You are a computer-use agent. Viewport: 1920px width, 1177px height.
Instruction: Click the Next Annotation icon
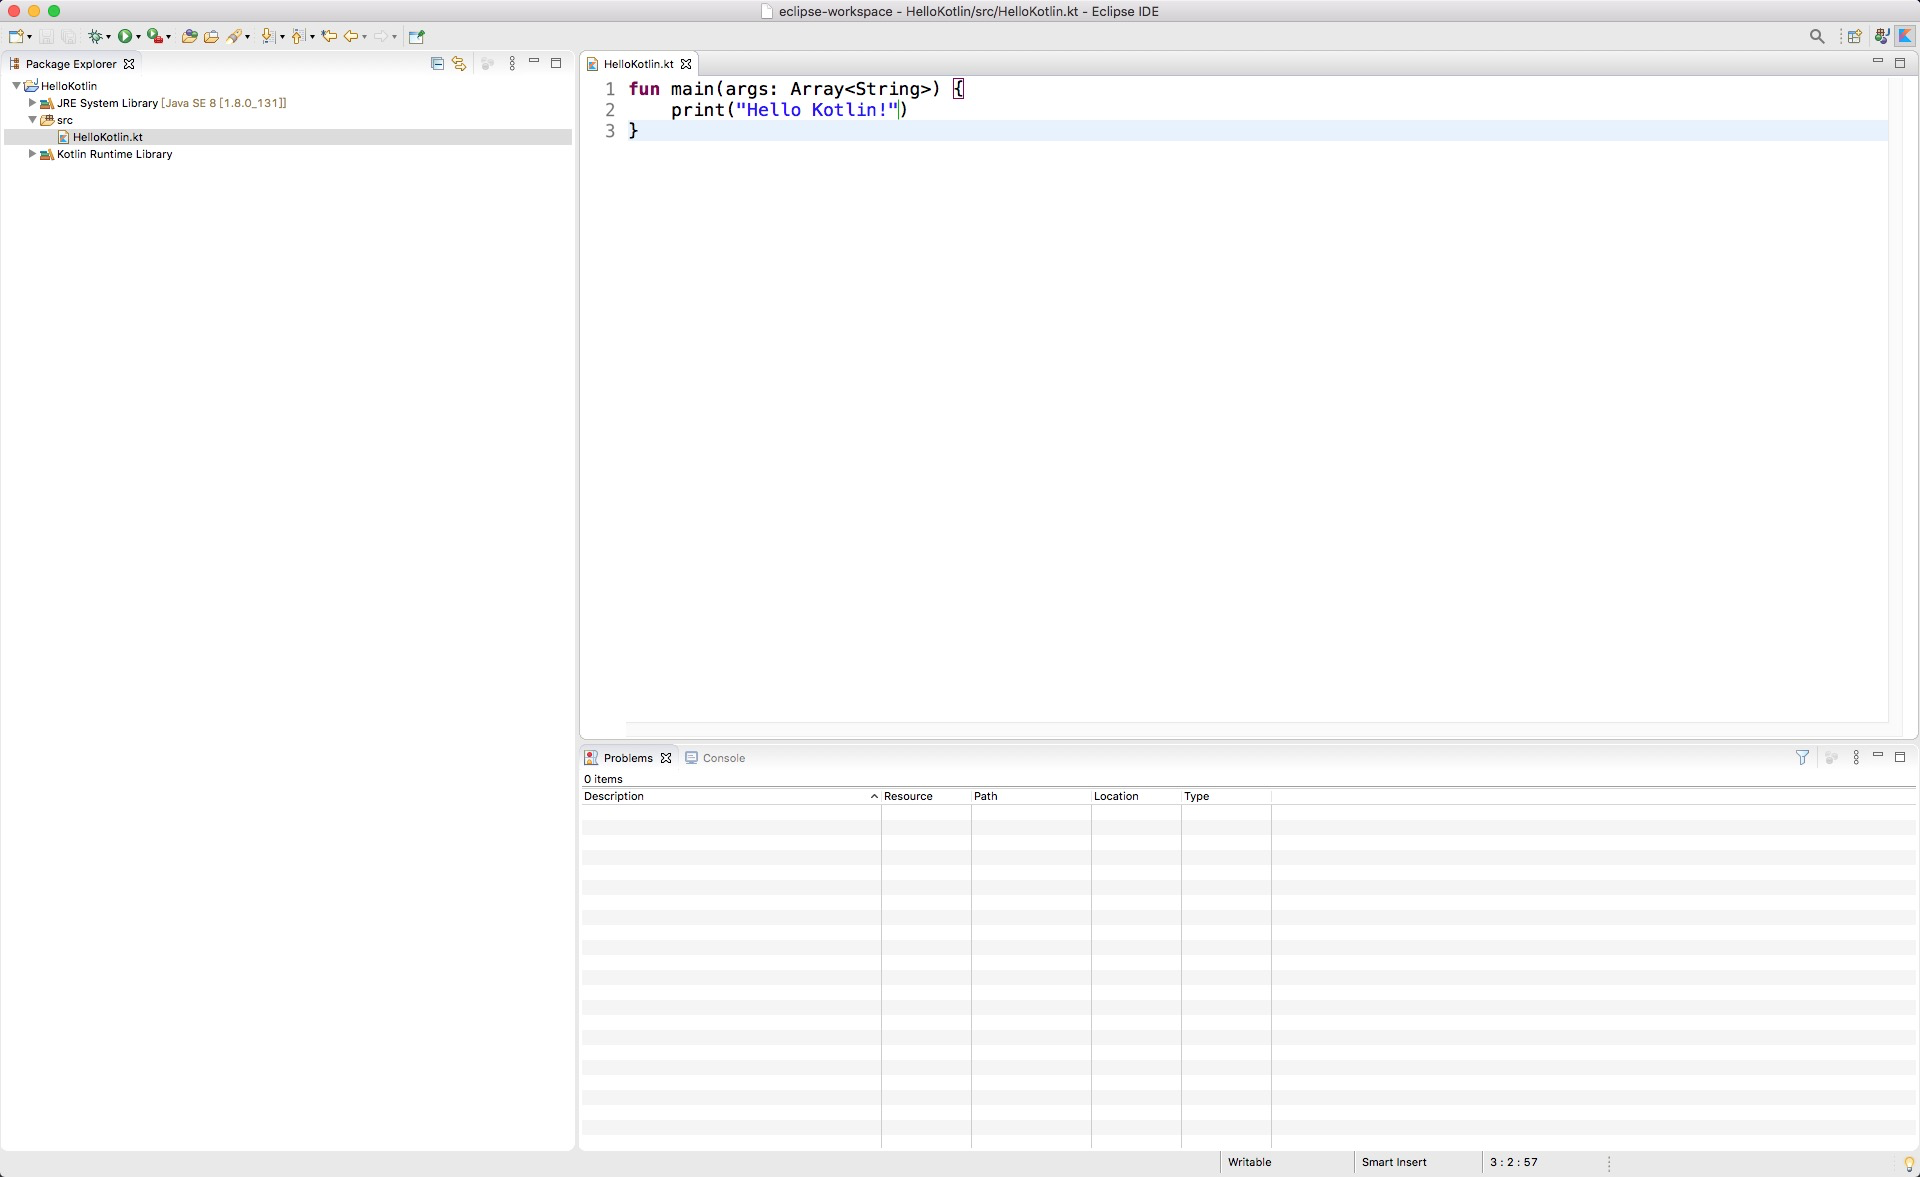(267, 36)
